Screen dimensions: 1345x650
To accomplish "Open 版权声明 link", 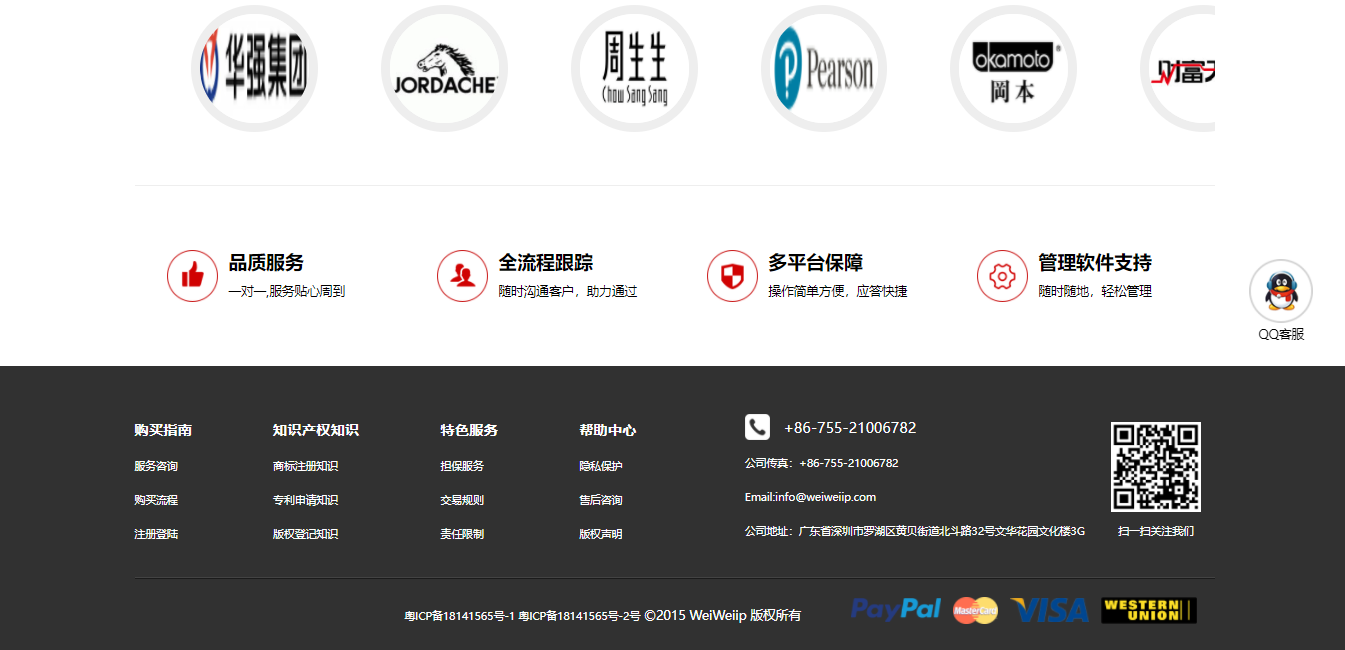I will point(601,534).
